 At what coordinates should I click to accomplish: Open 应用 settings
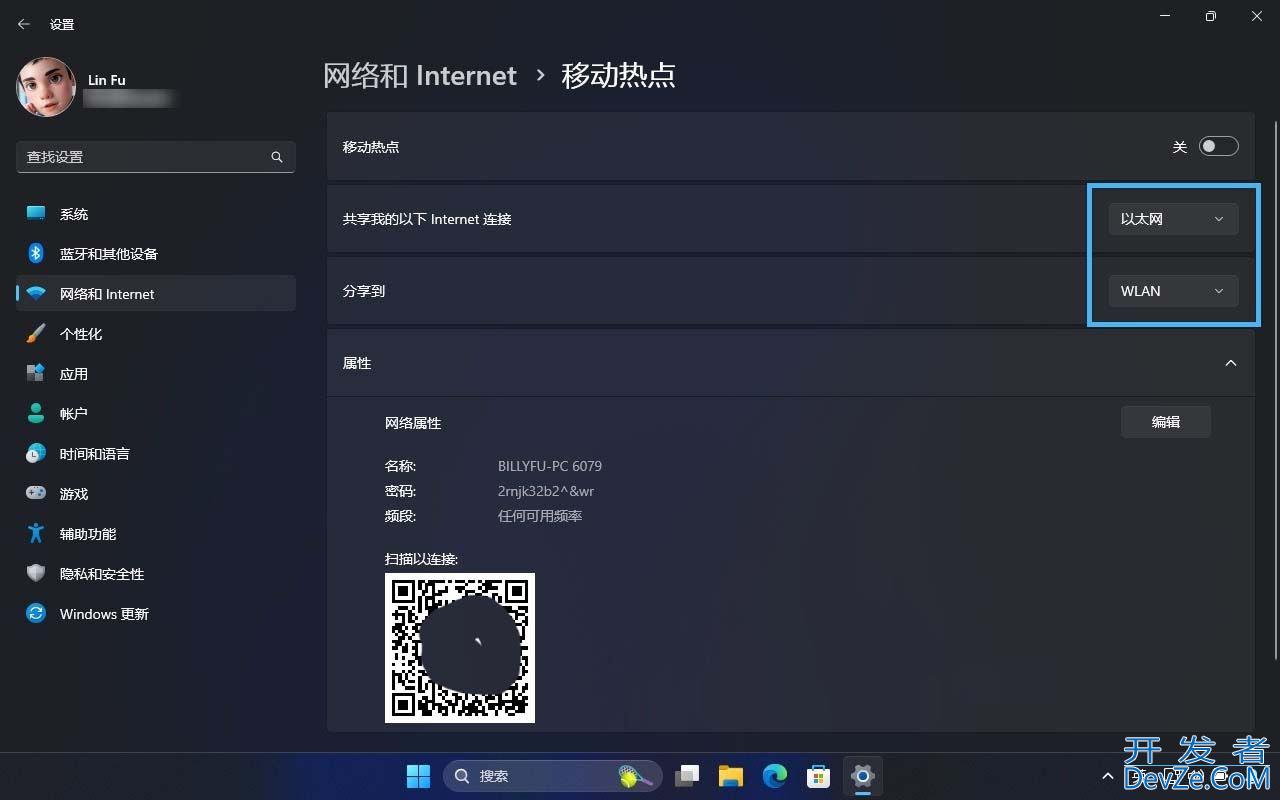pyautogui.click(x=156, y=374)
